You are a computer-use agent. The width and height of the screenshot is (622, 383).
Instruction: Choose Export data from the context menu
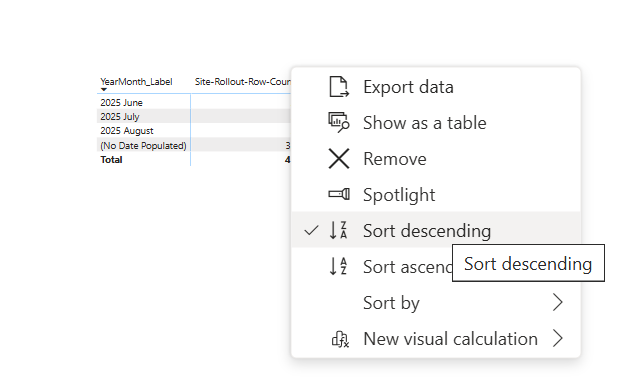[x=436, y=87]
